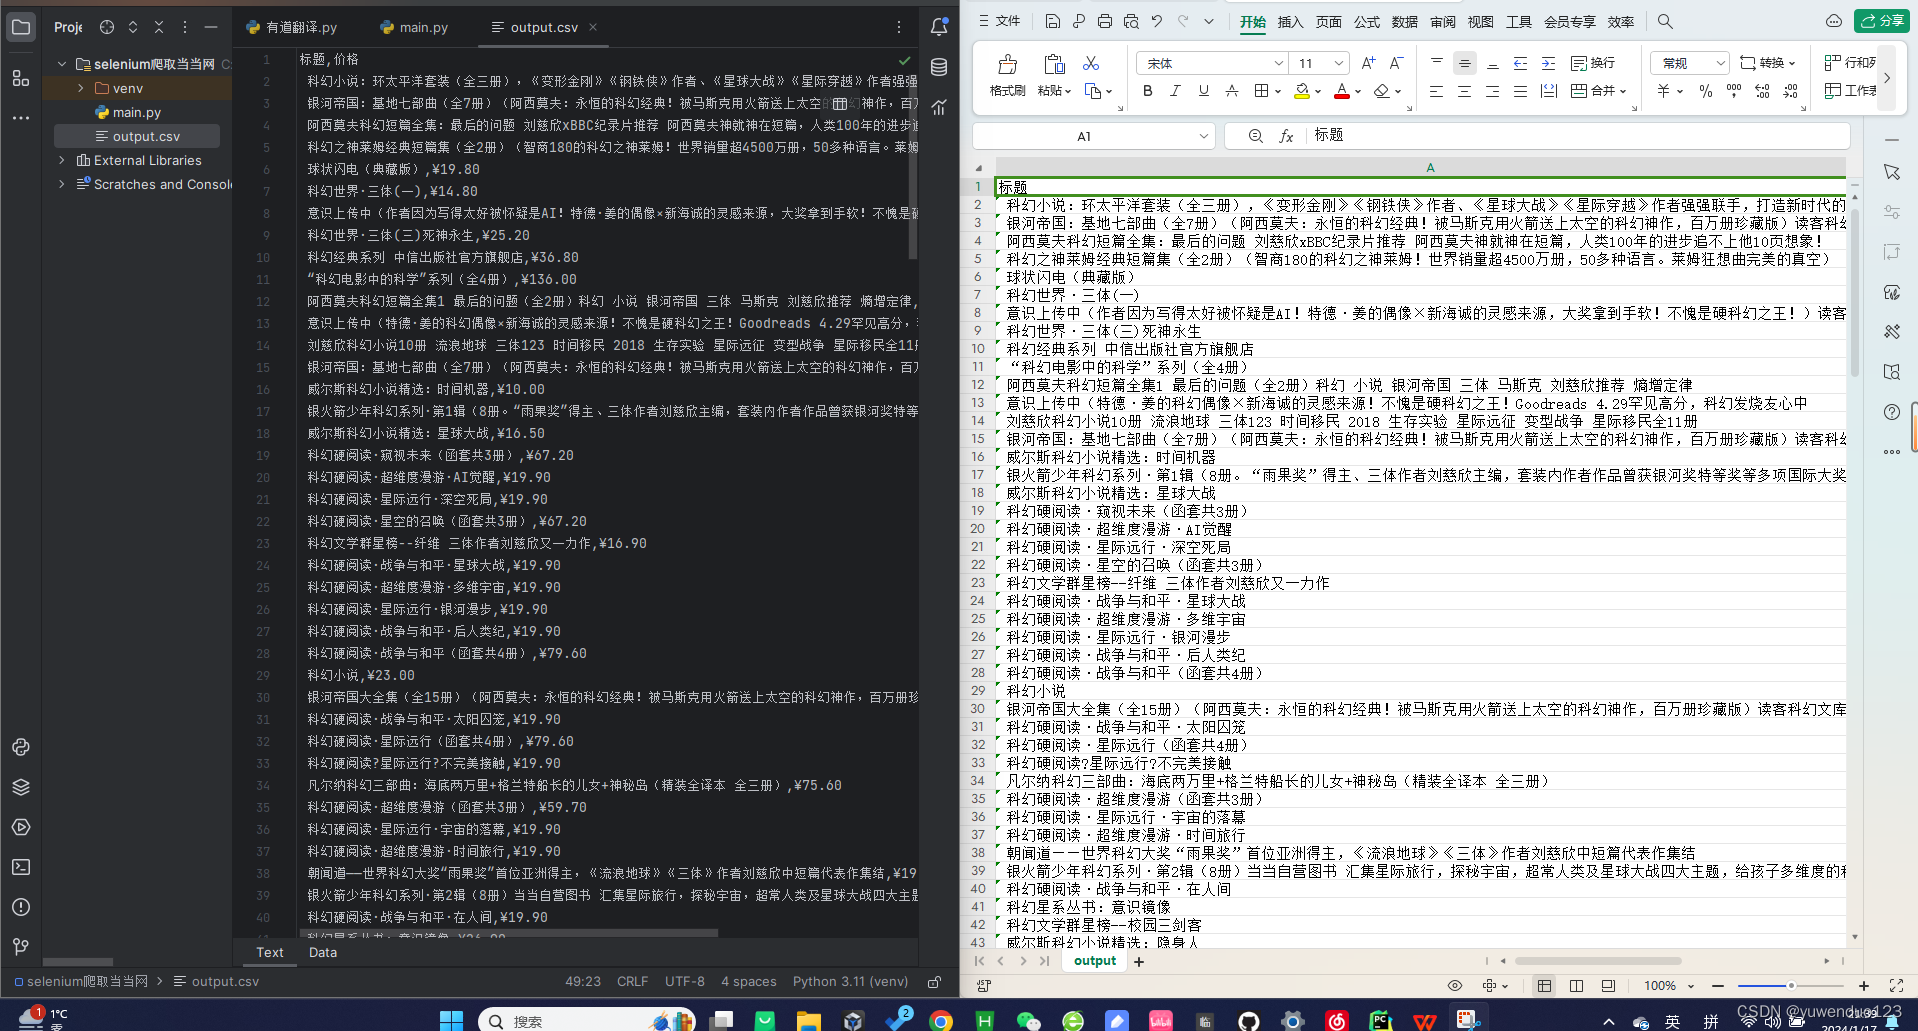Open the Services run icon in left sidebar
The image size is (1918, 1031).
point(21,827)
